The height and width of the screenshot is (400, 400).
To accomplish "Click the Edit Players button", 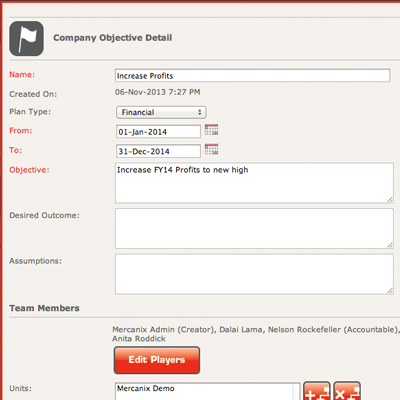I will pyautogui.click(x=157, y=360).
